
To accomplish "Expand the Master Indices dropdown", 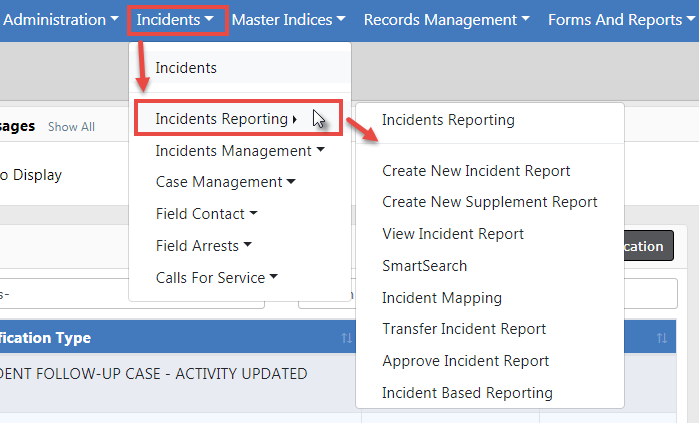I will [x=288, y=19].
